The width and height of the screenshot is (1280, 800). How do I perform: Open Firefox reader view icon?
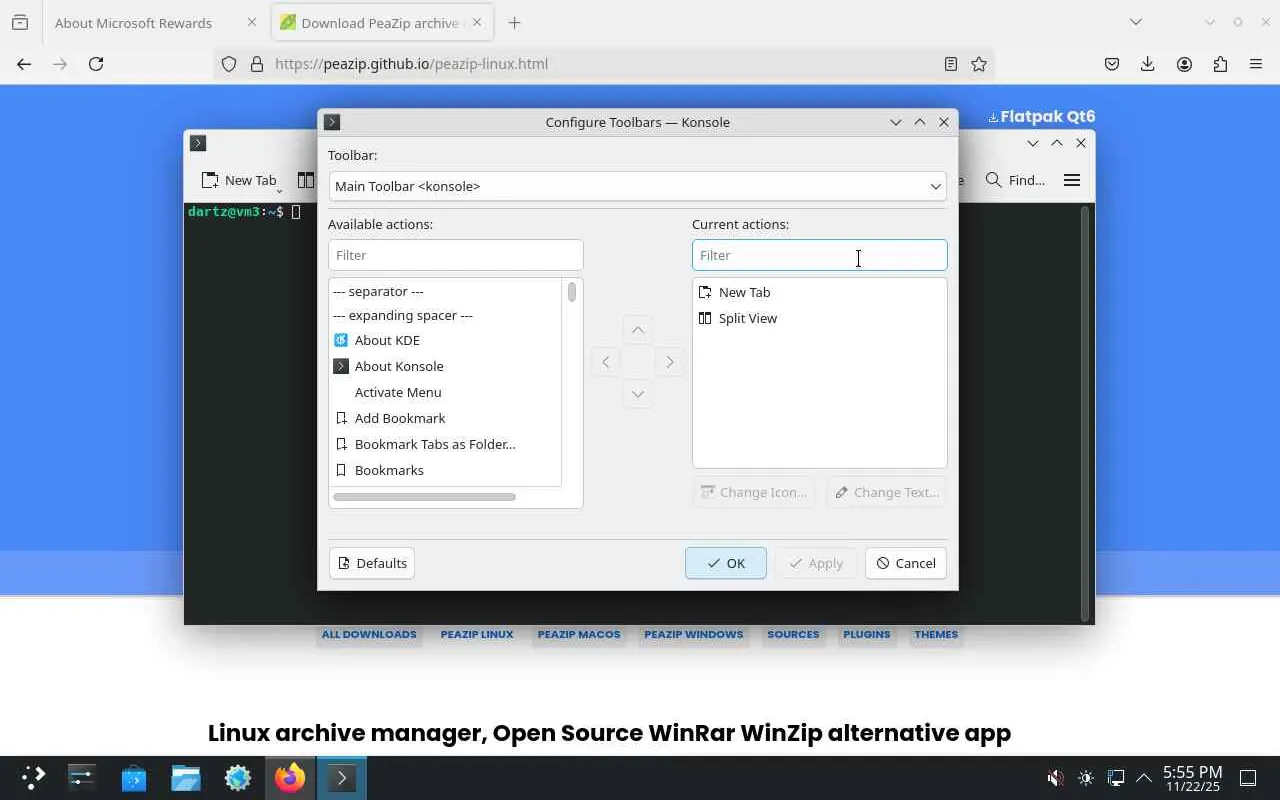(x=951, y=64)
